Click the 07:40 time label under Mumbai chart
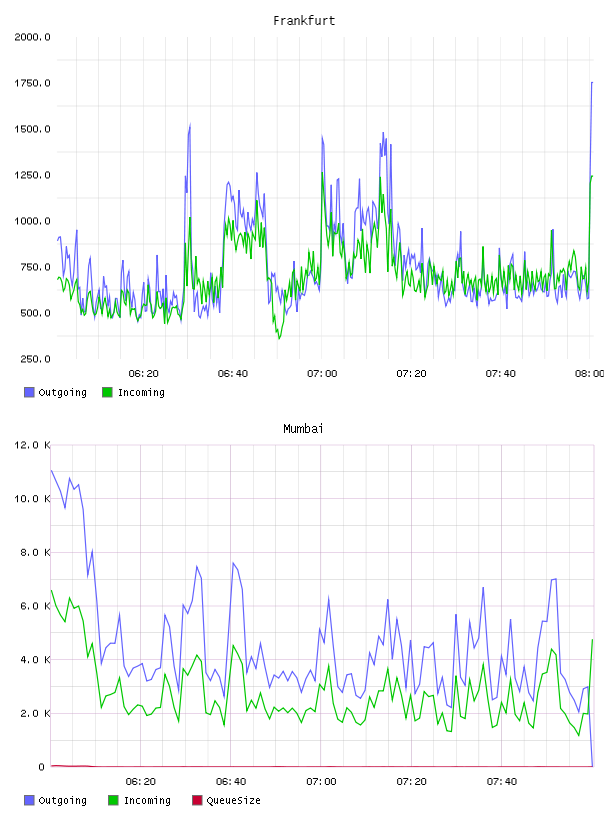 click(x=502, y=782)
